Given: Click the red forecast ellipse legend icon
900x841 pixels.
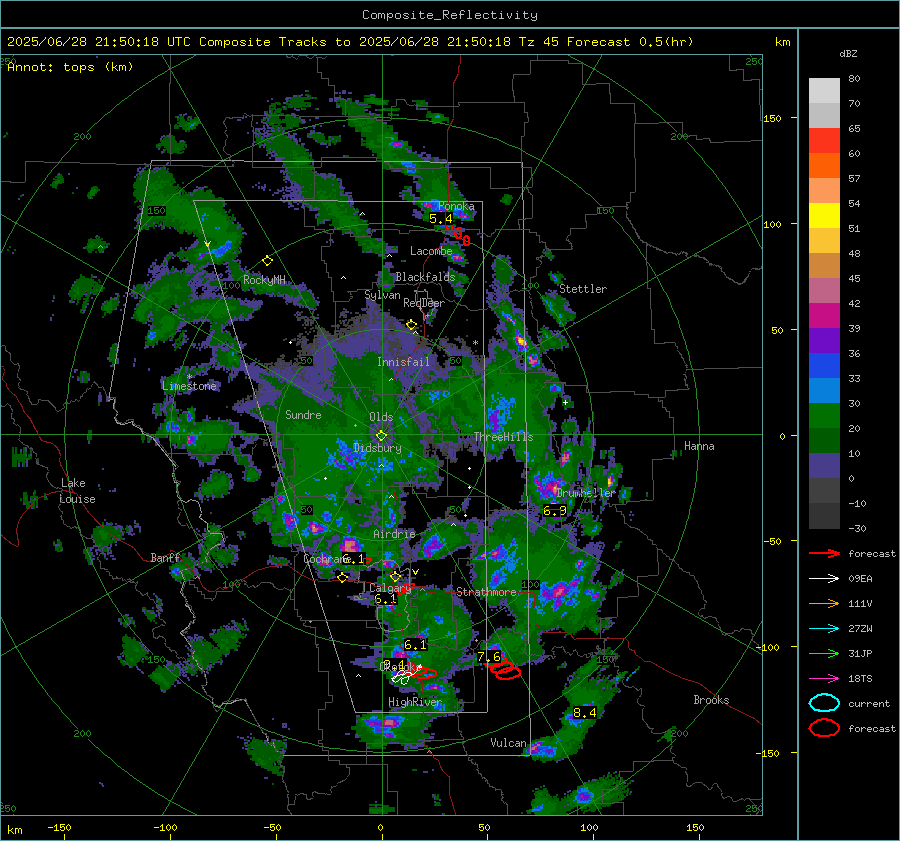Looking at the screenshot, I should click(824, 728).
